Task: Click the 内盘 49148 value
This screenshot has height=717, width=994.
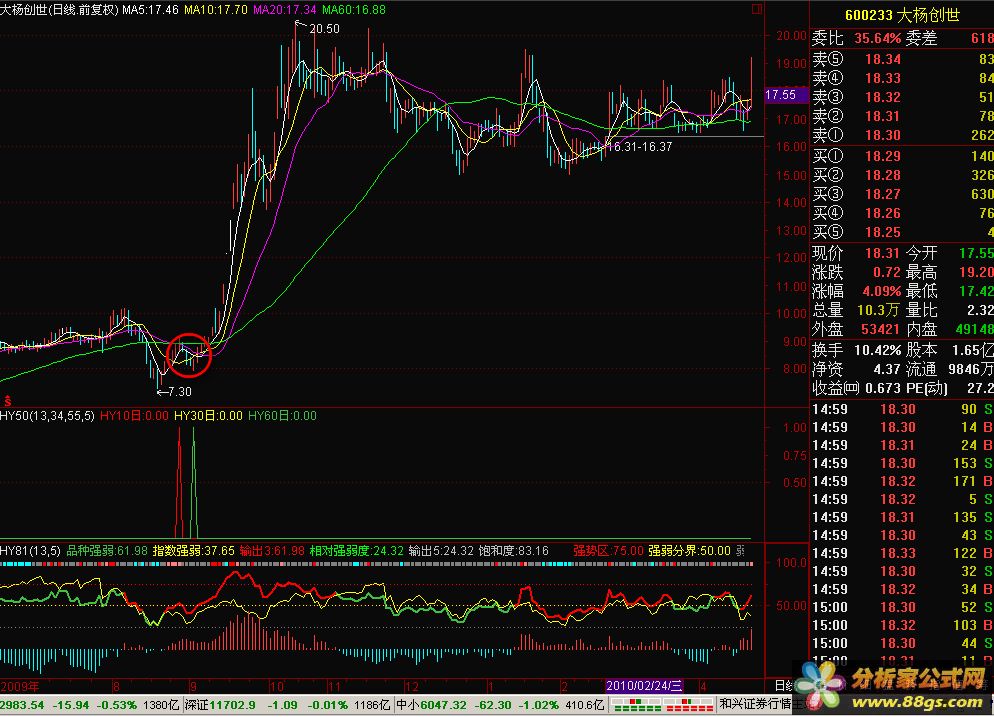Action: coord(950,330)
